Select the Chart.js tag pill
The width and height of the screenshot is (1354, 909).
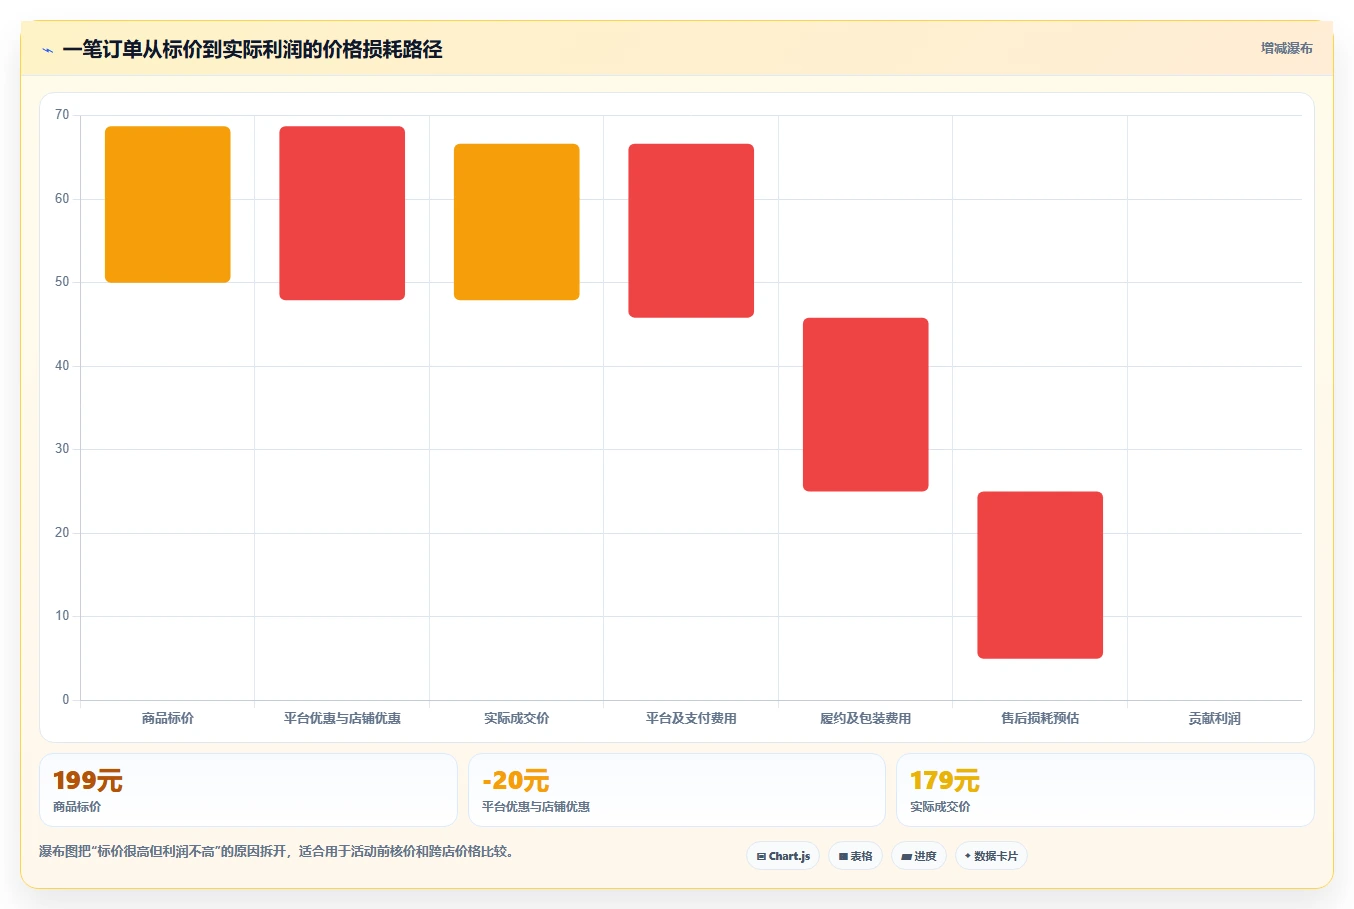783,856
